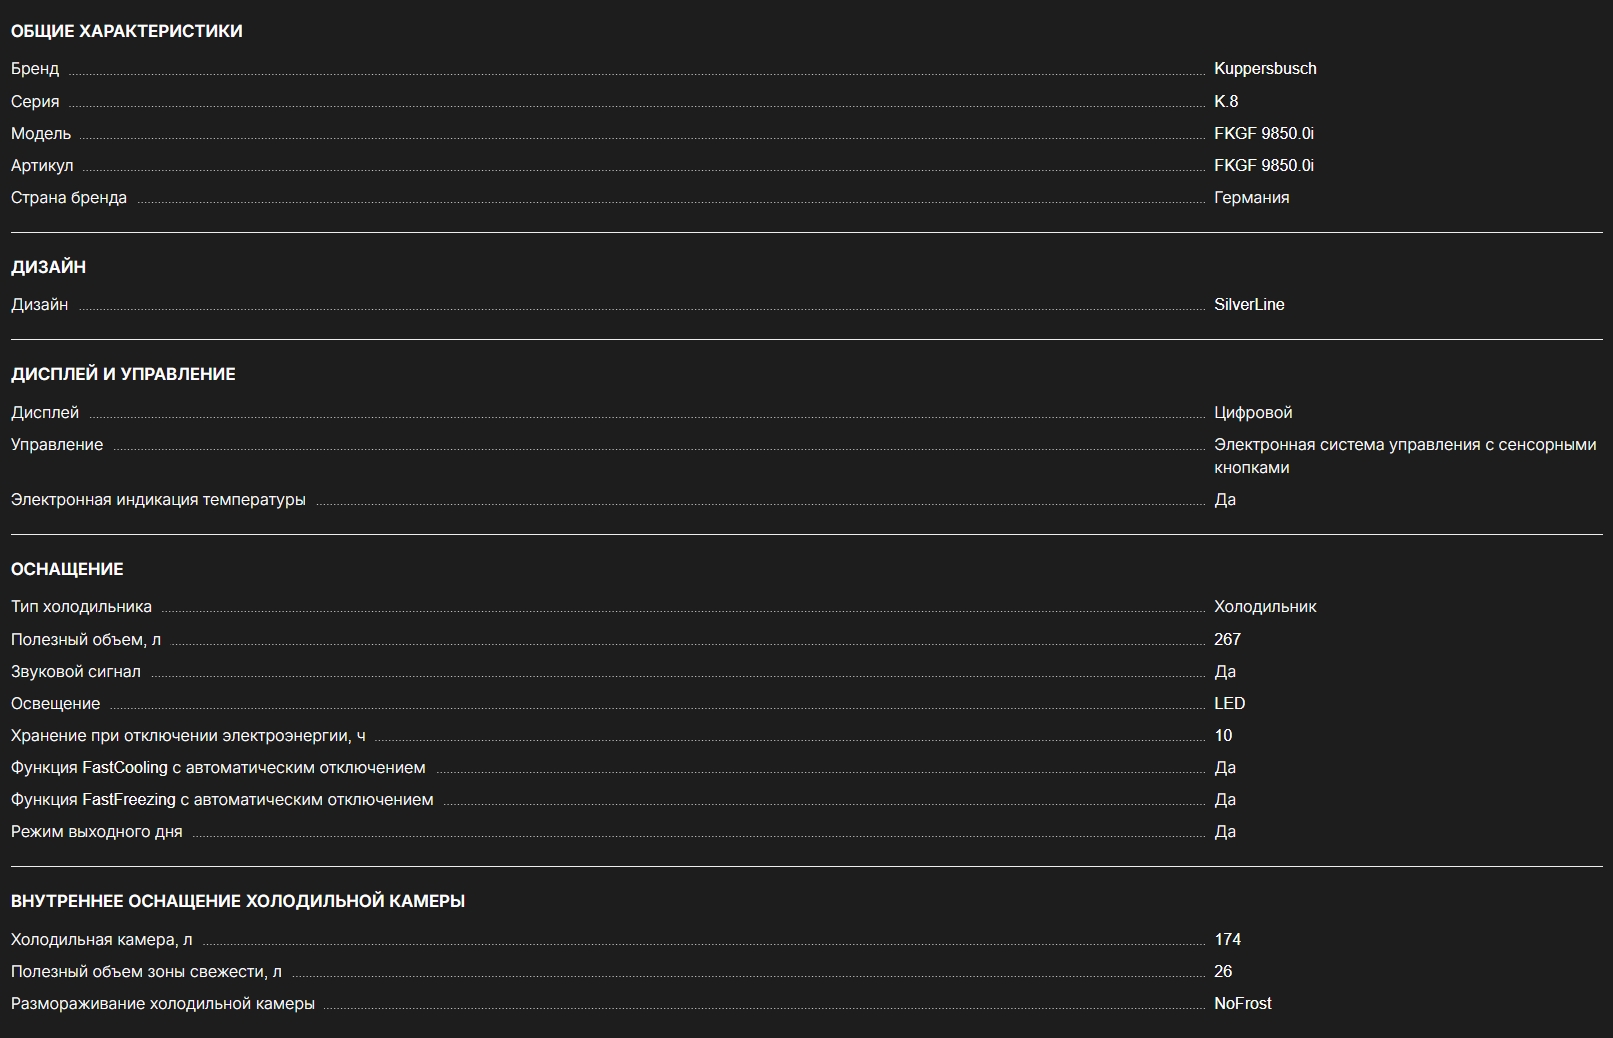The height and width of the screenshot is (1038, 1613).
Task: Click the SilverLine design value
Action: (x=1248, y=304)
